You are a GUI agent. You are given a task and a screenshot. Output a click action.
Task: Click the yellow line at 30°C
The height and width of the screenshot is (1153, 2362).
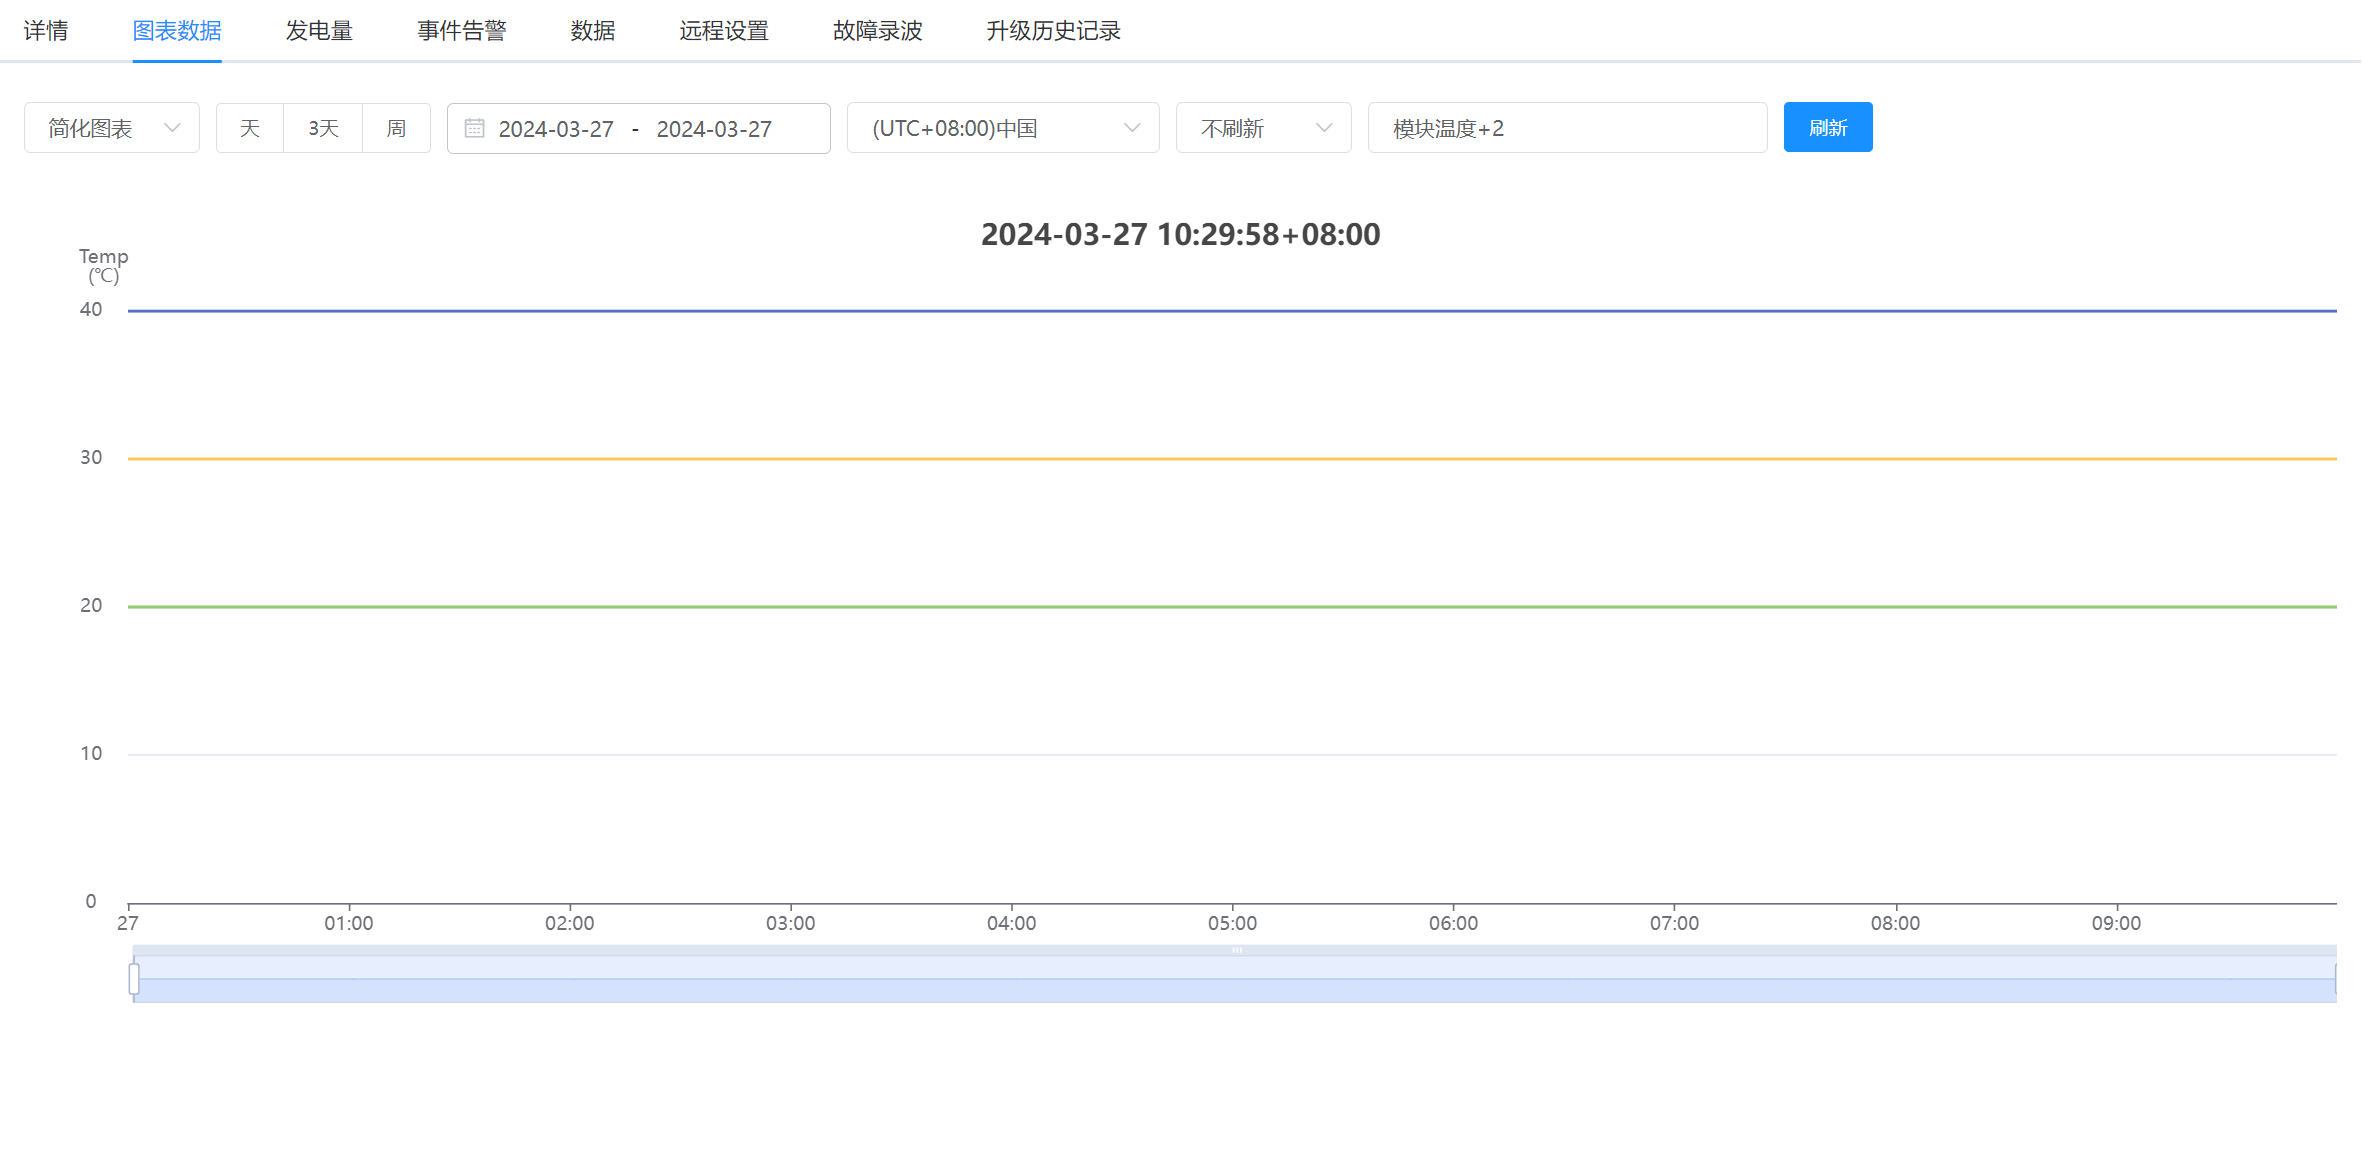click(x=1232, y=459)
